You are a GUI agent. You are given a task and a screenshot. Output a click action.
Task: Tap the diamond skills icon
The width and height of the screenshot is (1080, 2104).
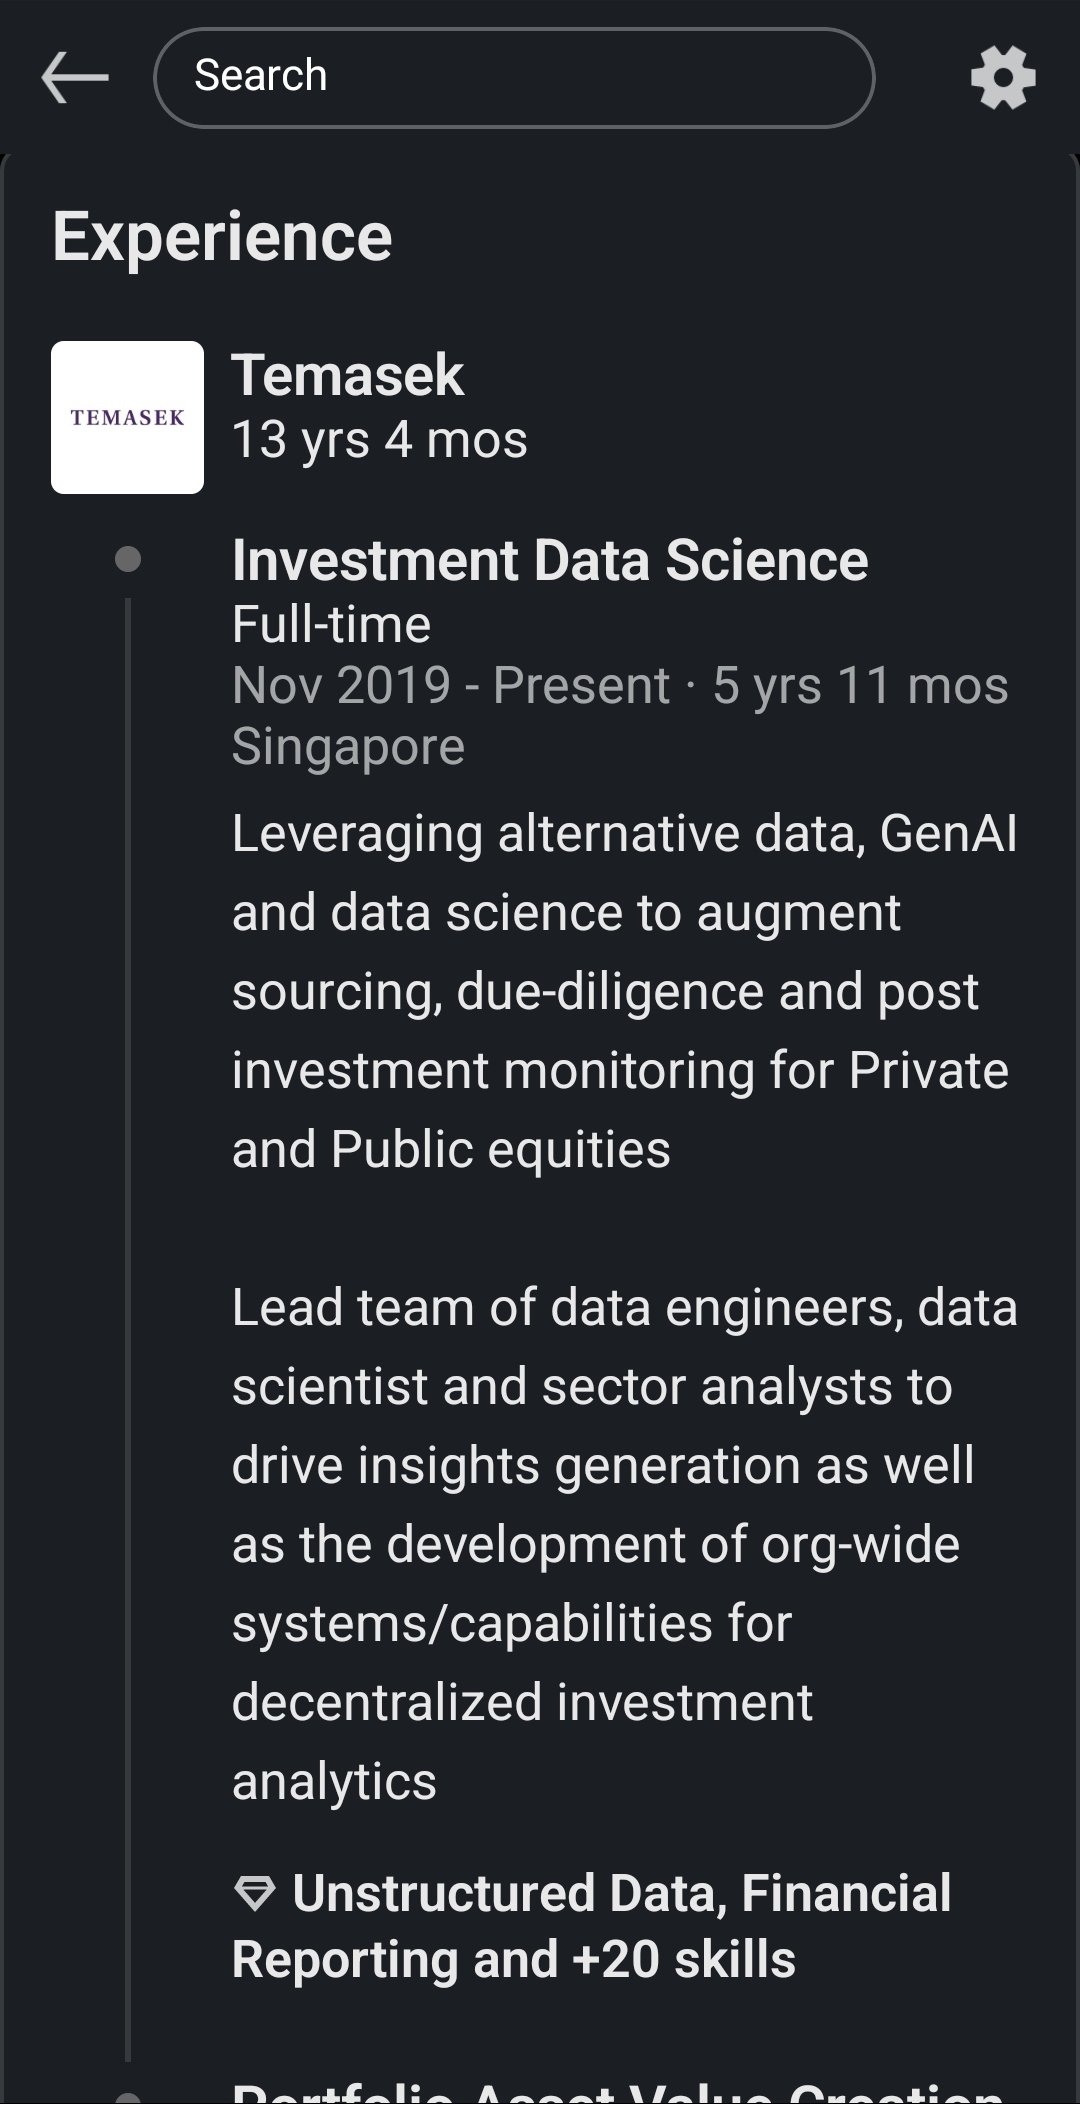click(x=254, y=1893)
